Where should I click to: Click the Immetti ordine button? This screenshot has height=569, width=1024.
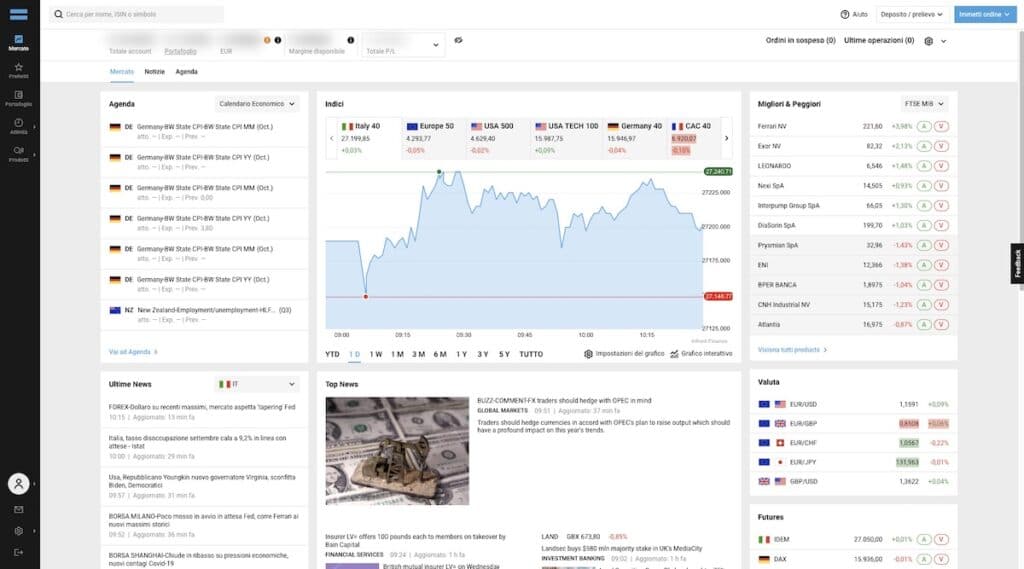pos(984,14)
